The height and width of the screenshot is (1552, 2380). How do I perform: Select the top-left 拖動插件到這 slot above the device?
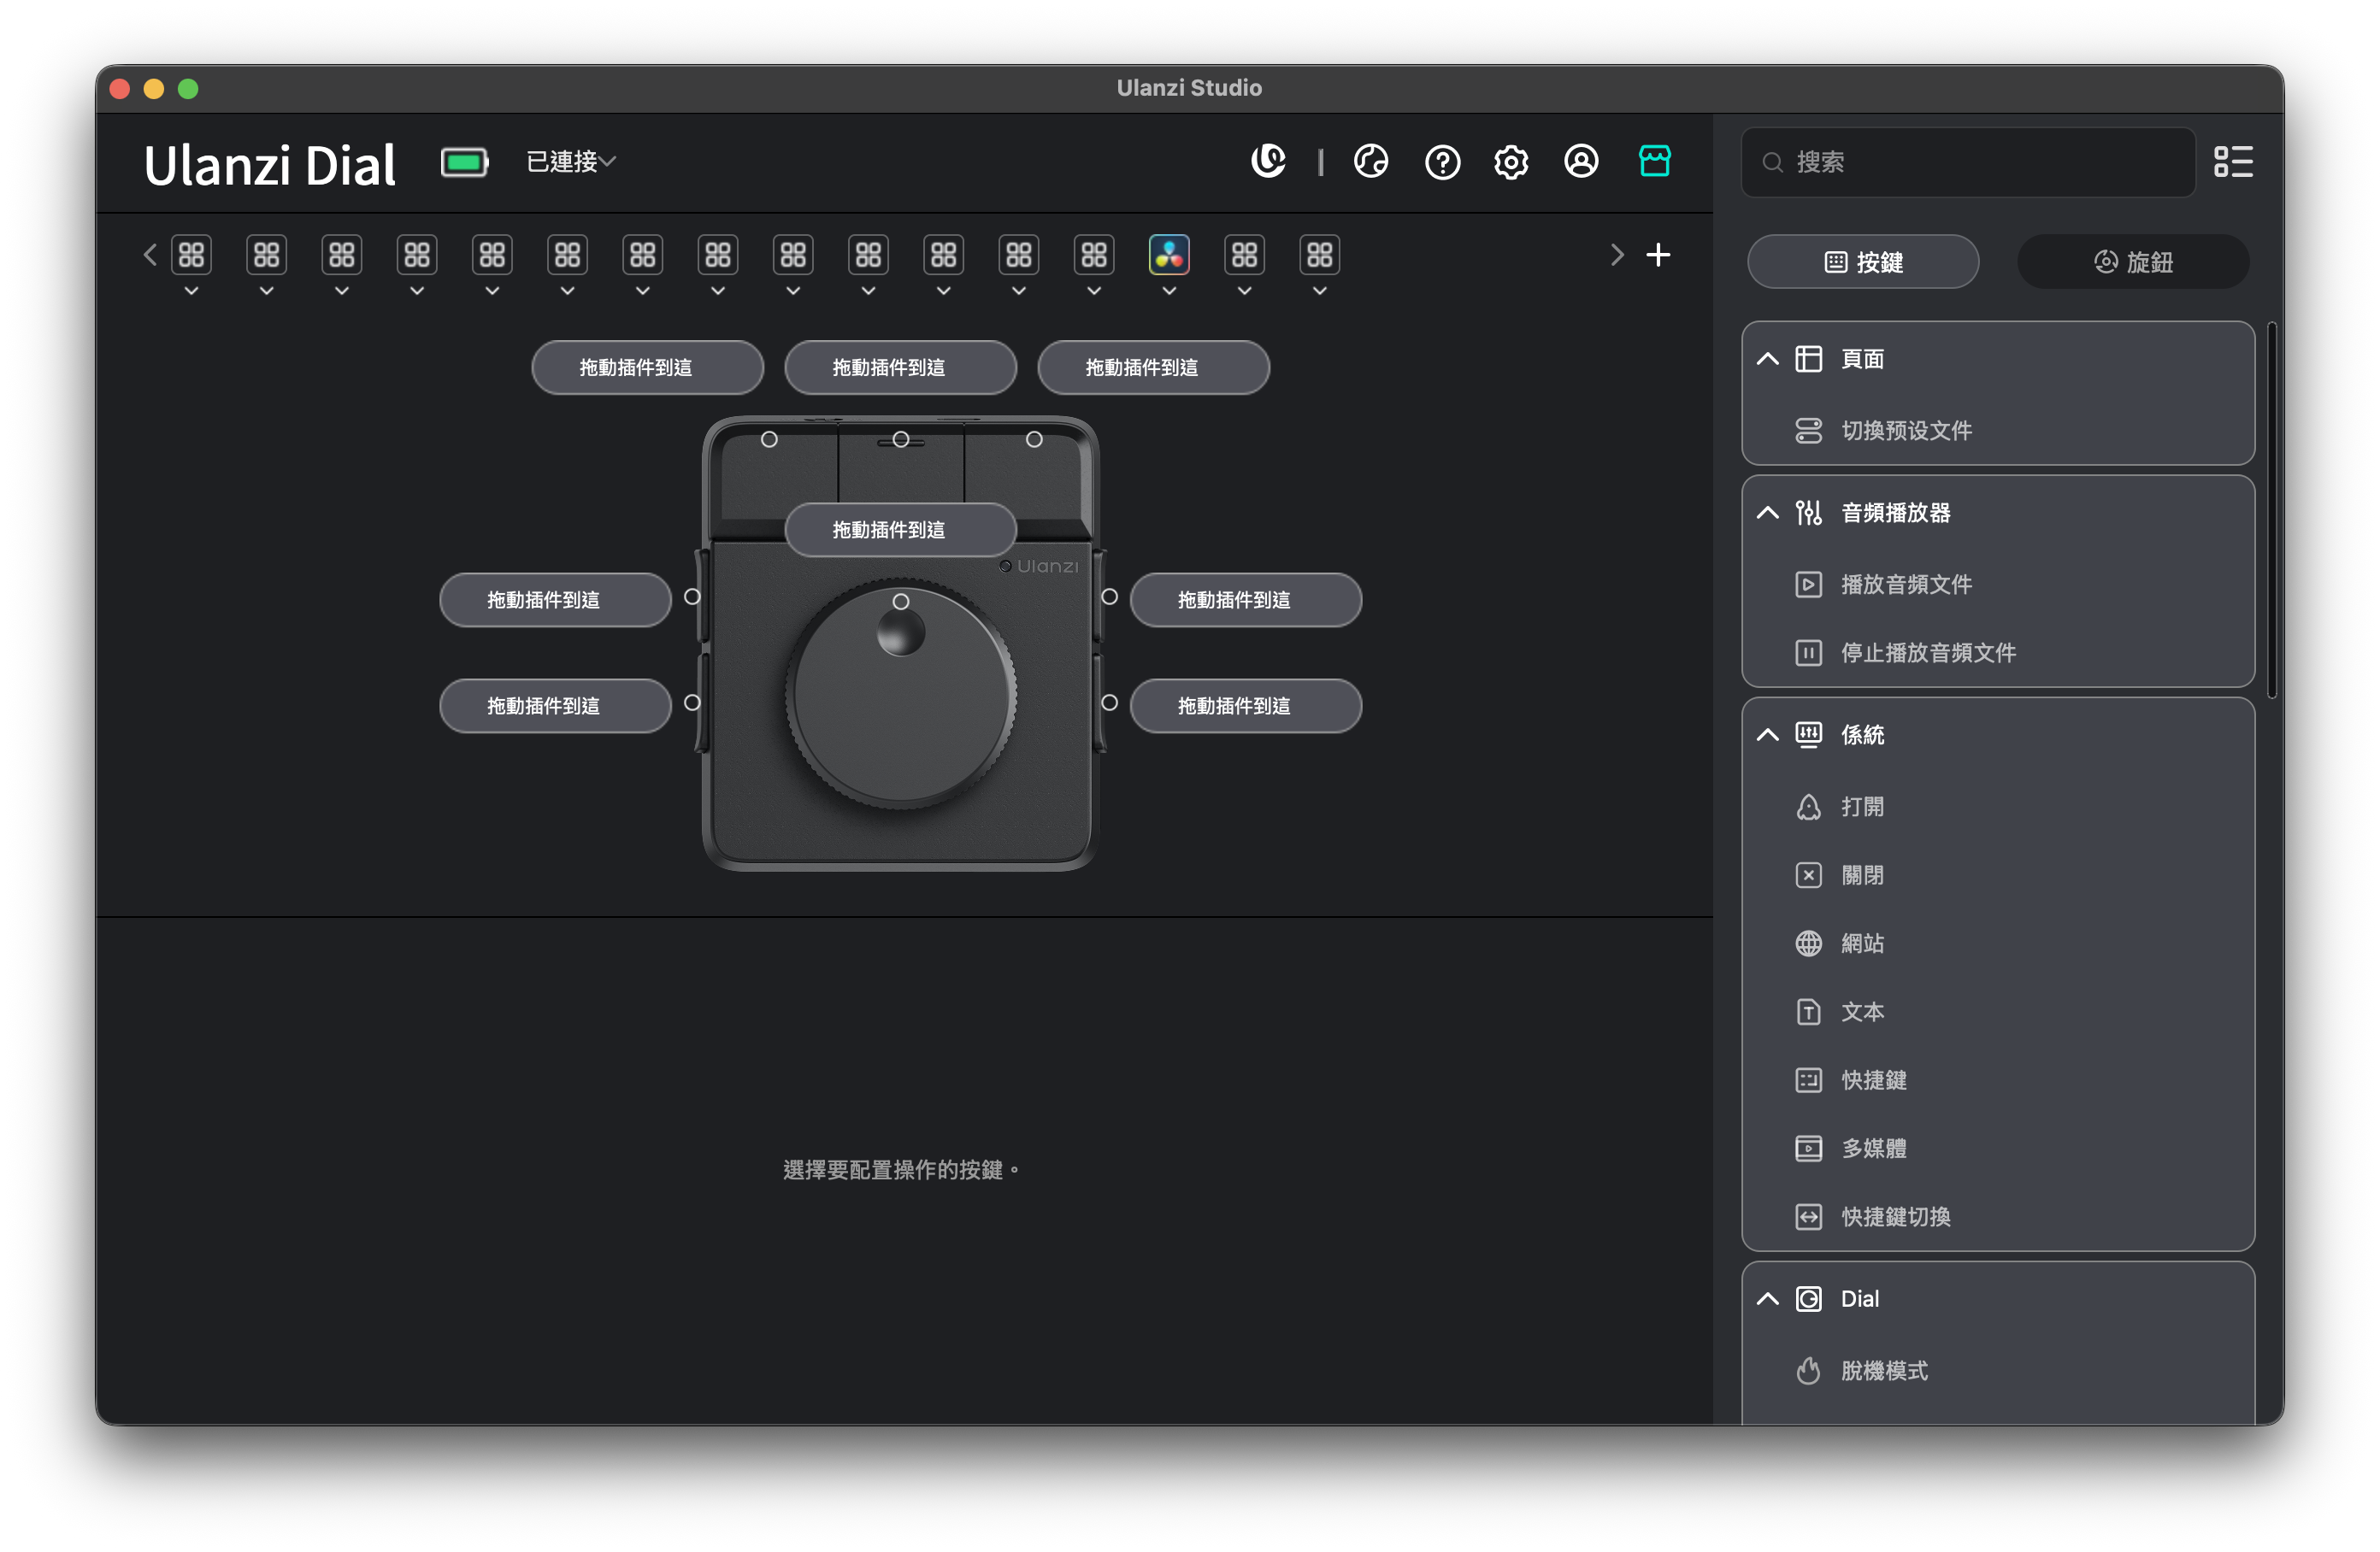647,367
